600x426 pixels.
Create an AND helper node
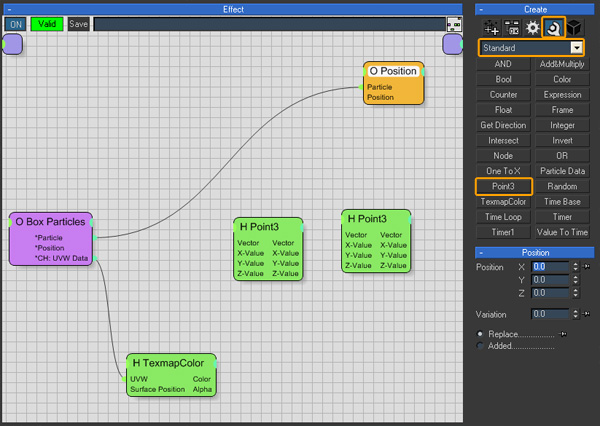pyautogui.click(x=503, y=64)
